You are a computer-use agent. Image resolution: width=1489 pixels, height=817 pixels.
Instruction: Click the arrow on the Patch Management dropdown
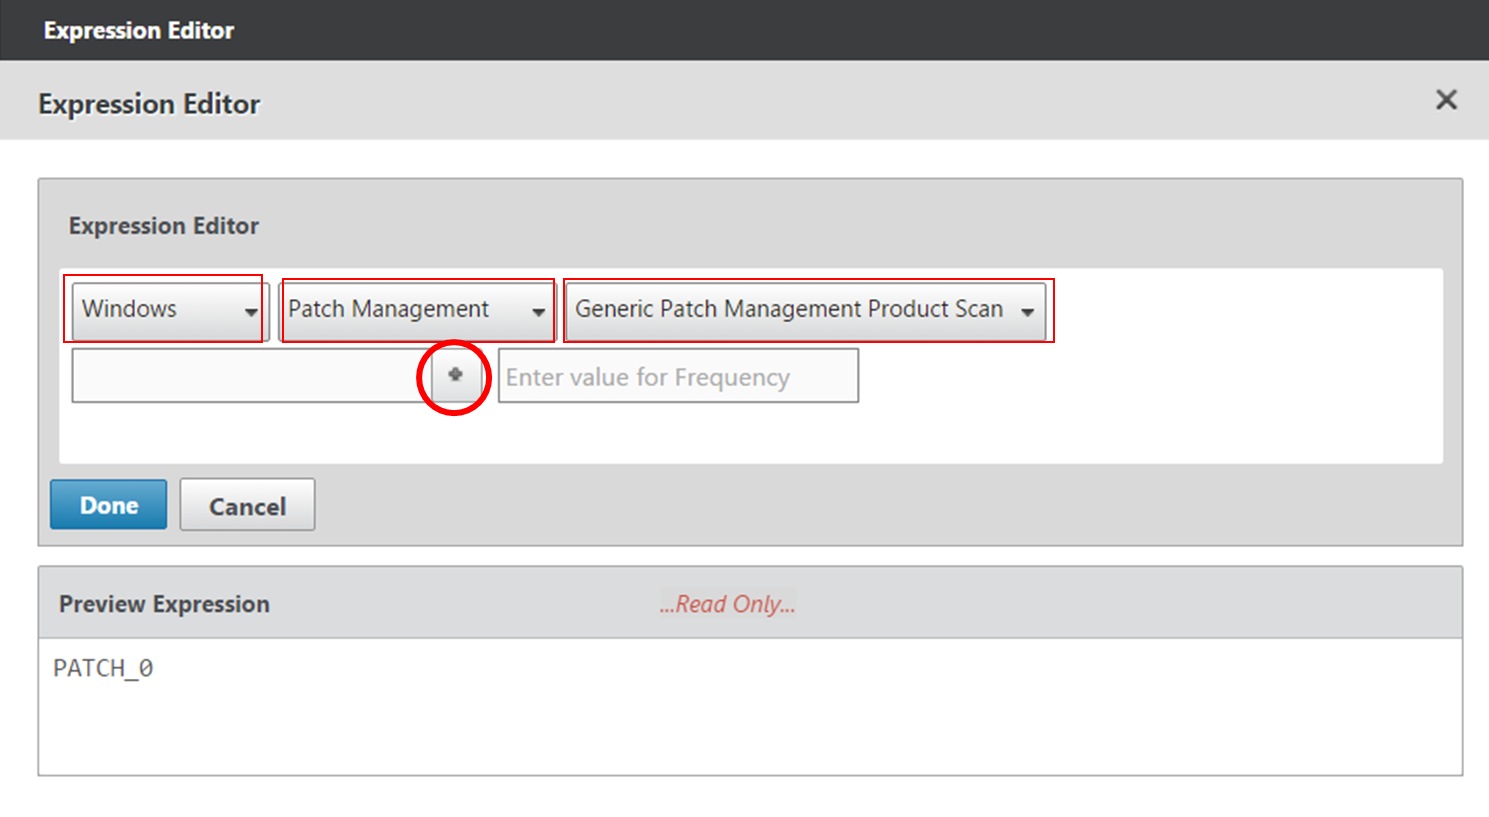click(x=538, y=312)
